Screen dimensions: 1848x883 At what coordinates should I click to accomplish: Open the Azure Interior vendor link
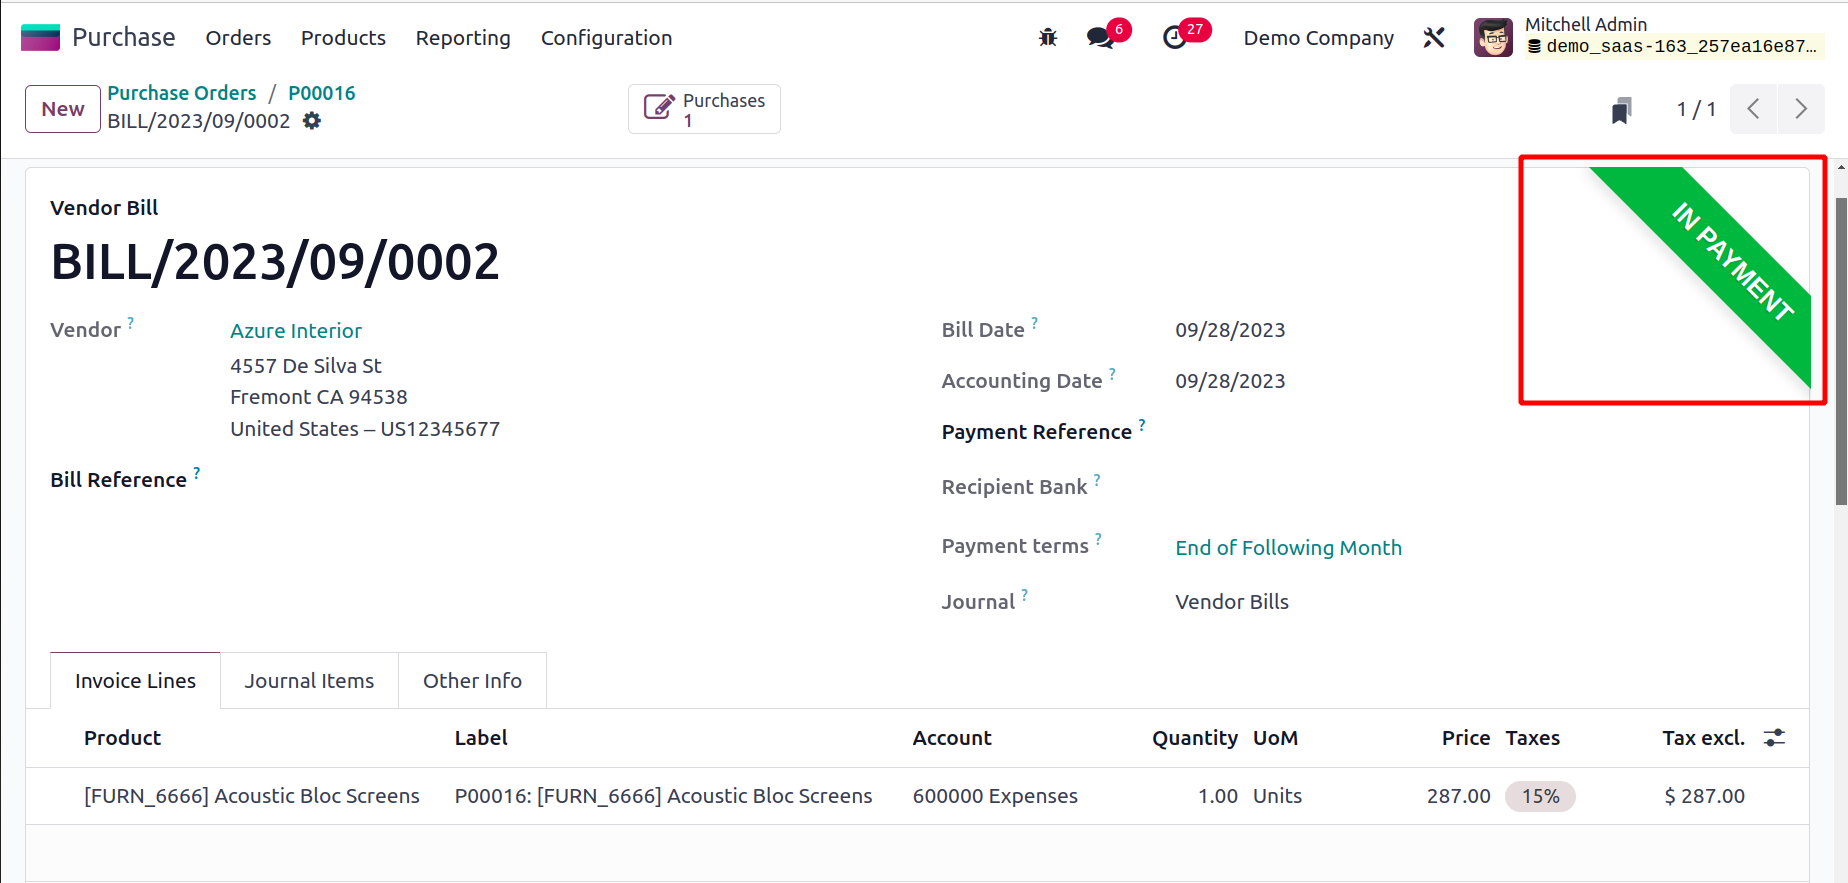point(296,331)
